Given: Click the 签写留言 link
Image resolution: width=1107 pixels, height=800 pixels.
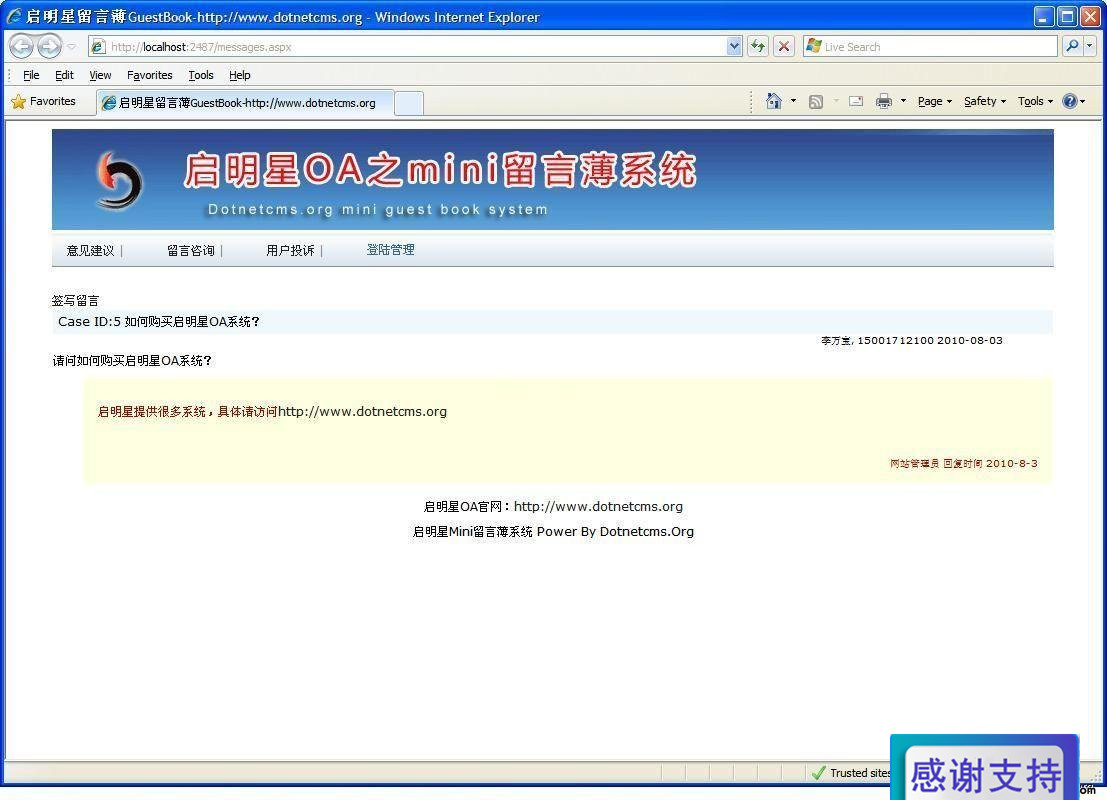Looking at the screenshot, I should point(76,301).
